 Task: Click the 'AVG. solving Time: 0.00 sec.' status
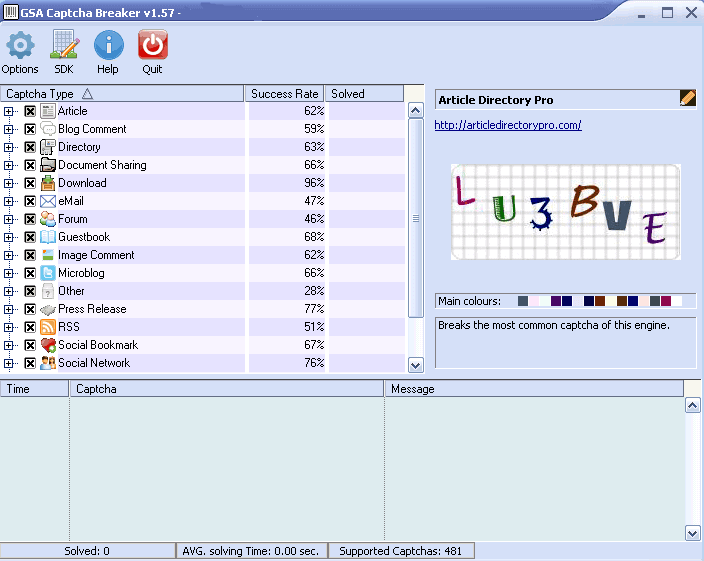click(251, 551)
